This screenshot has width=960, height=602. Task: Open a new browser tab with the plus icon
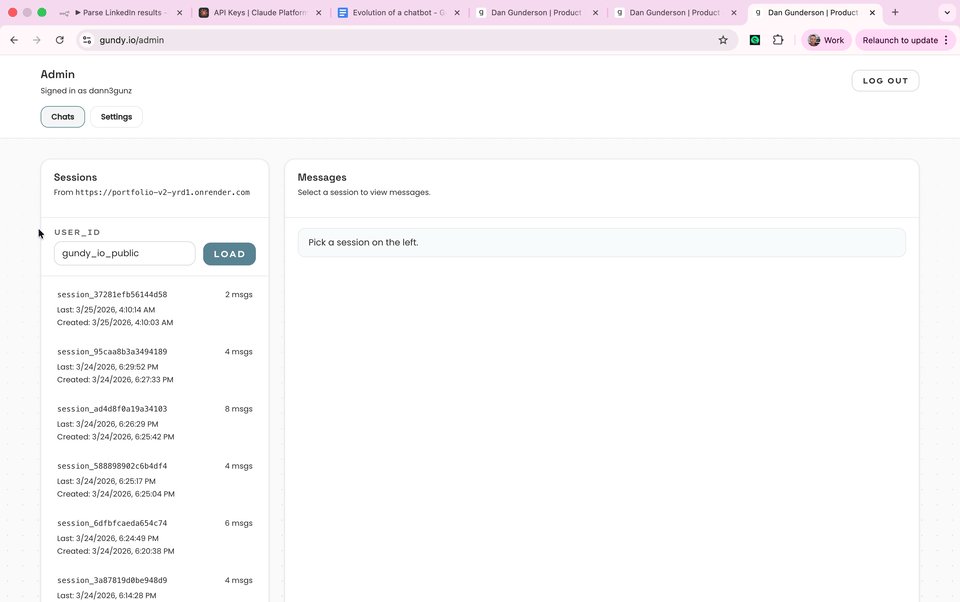tap(893, 14)
